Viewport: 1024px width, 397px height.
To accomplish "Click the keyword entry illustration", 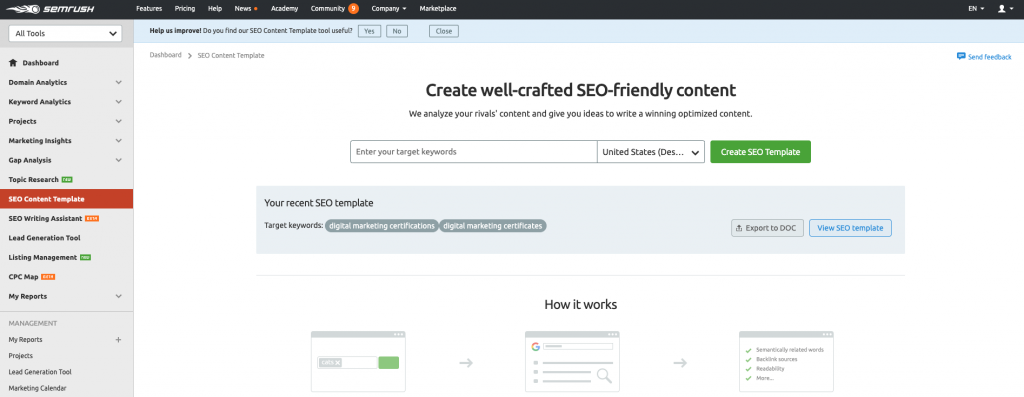I will [x=358, y=362].
